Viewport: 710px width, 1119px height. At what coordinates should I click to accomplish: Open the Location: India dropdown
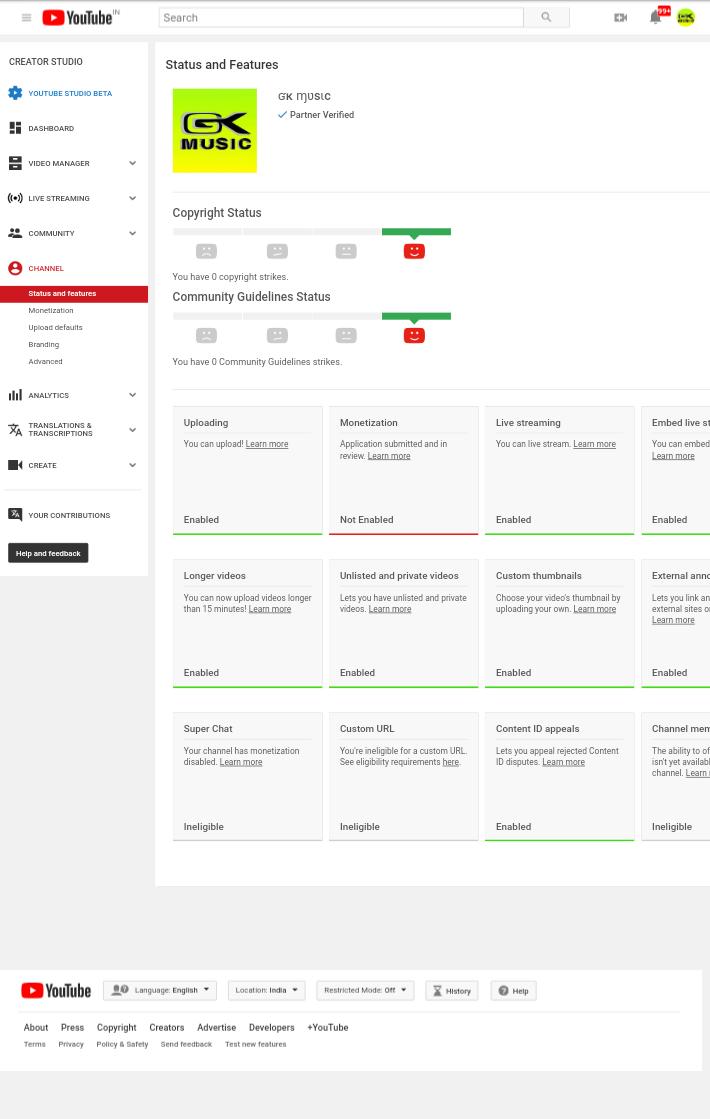tap(266, 991)
